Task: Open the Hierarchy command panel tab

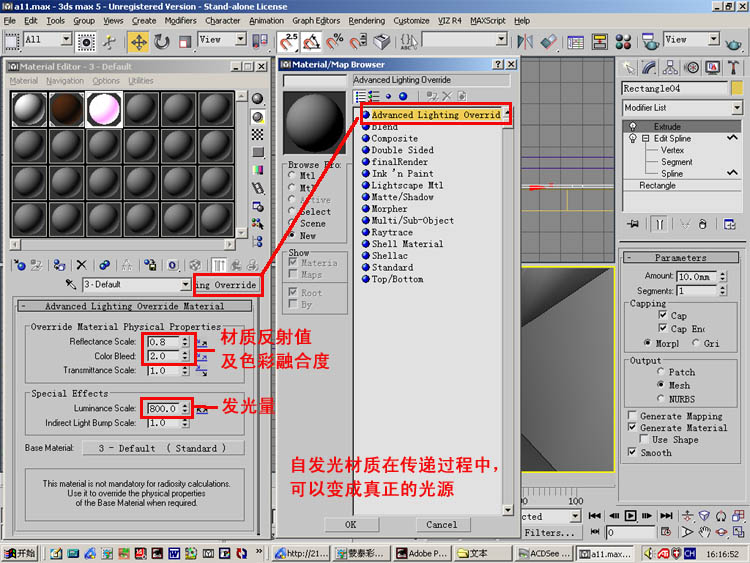Action: tap(670, 68)
